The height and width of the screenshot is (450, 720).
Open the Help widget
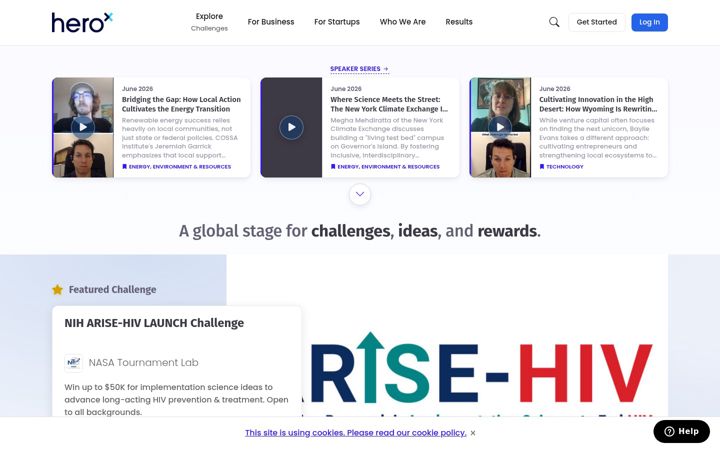click(681, 431)
